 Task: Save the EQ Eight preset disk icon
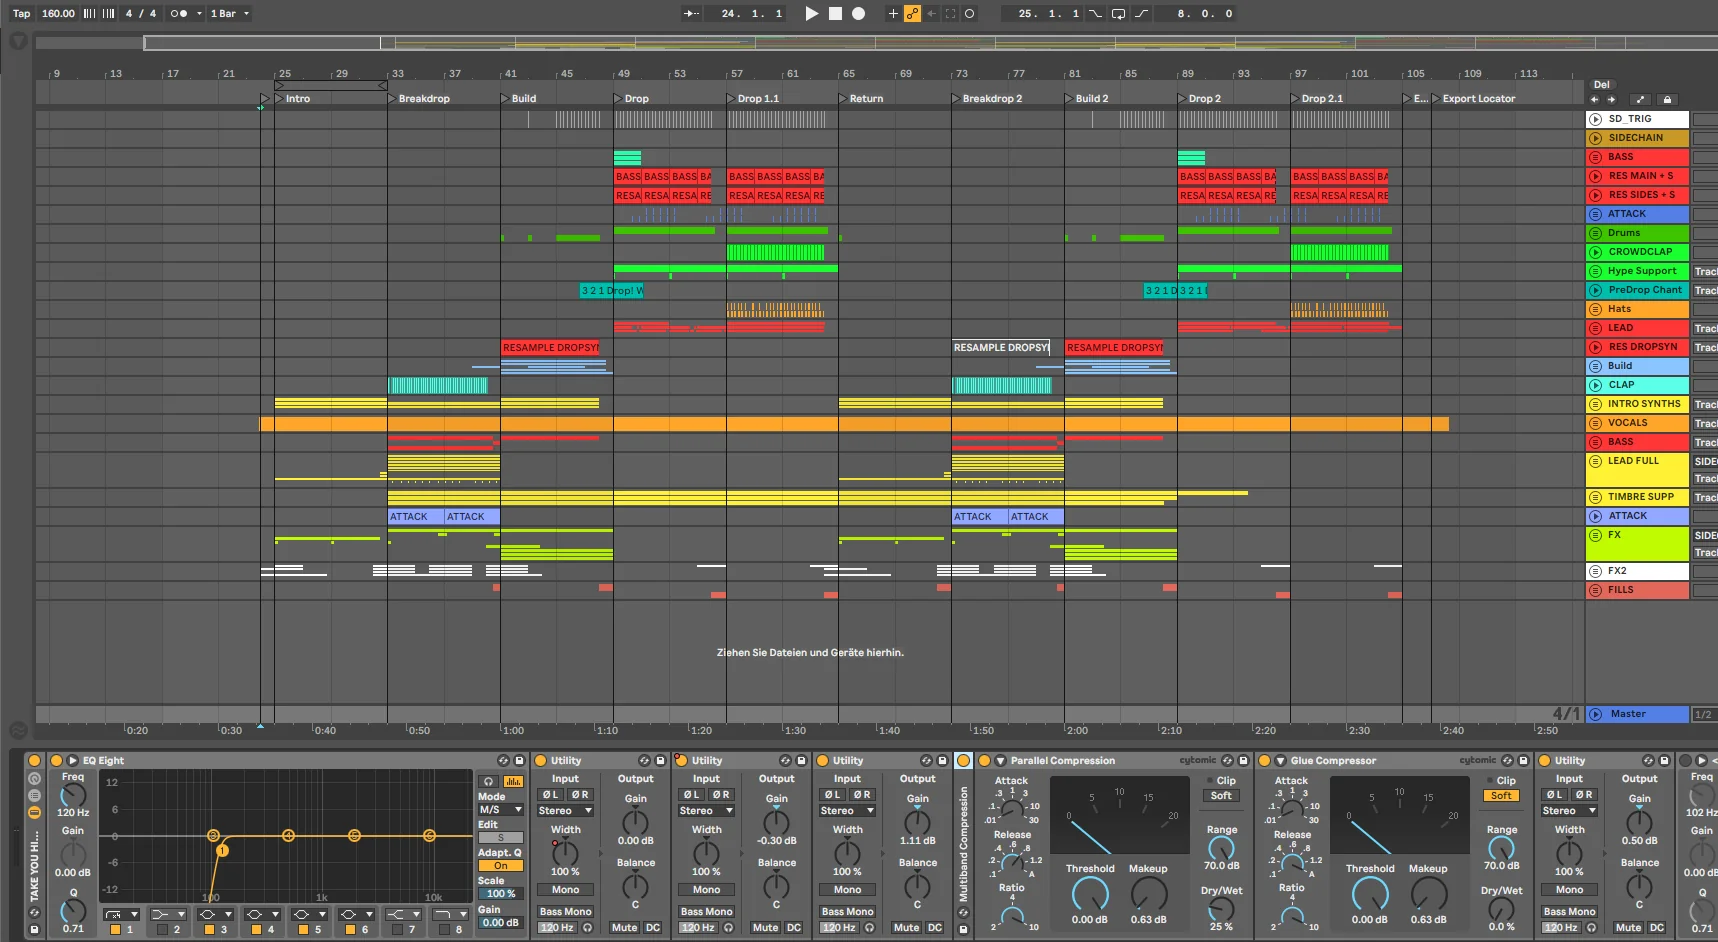tap(519, 761)
